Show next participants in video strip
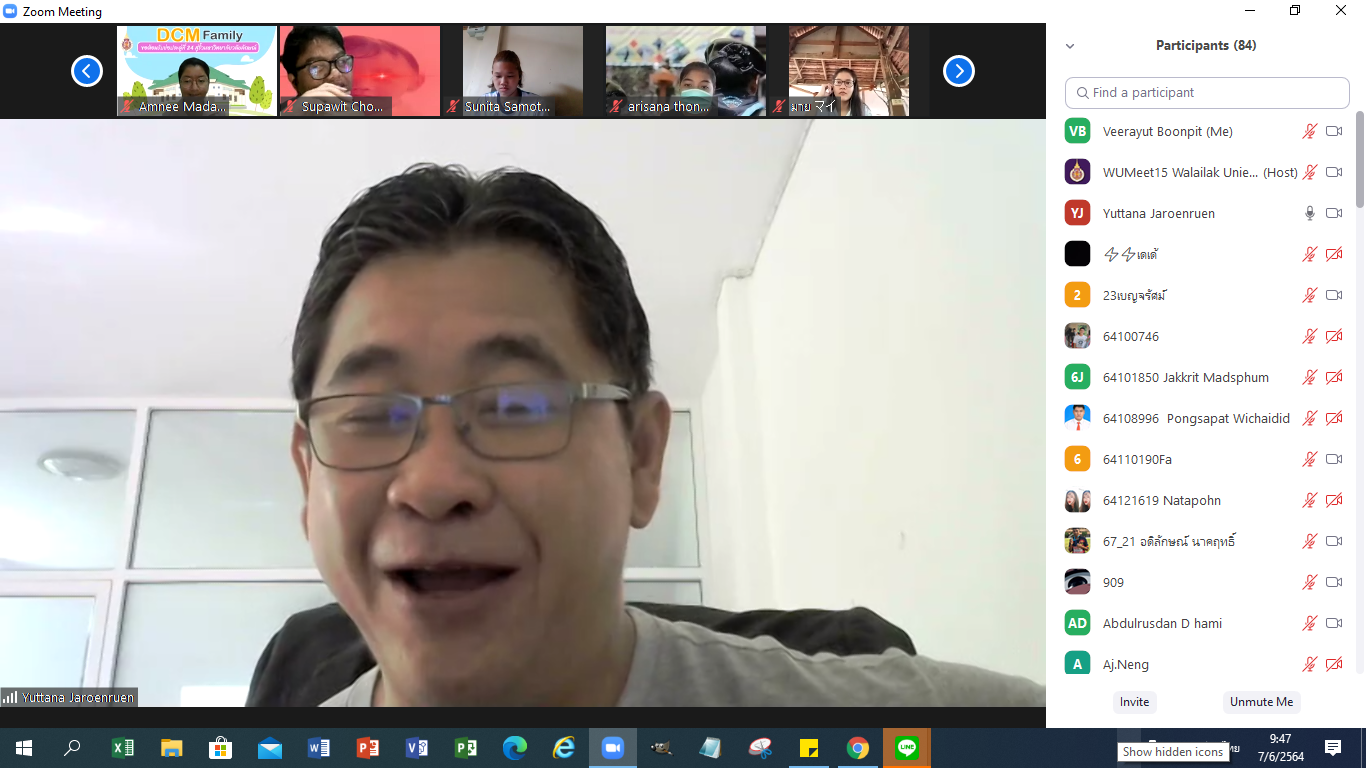 tap(959, 71)
